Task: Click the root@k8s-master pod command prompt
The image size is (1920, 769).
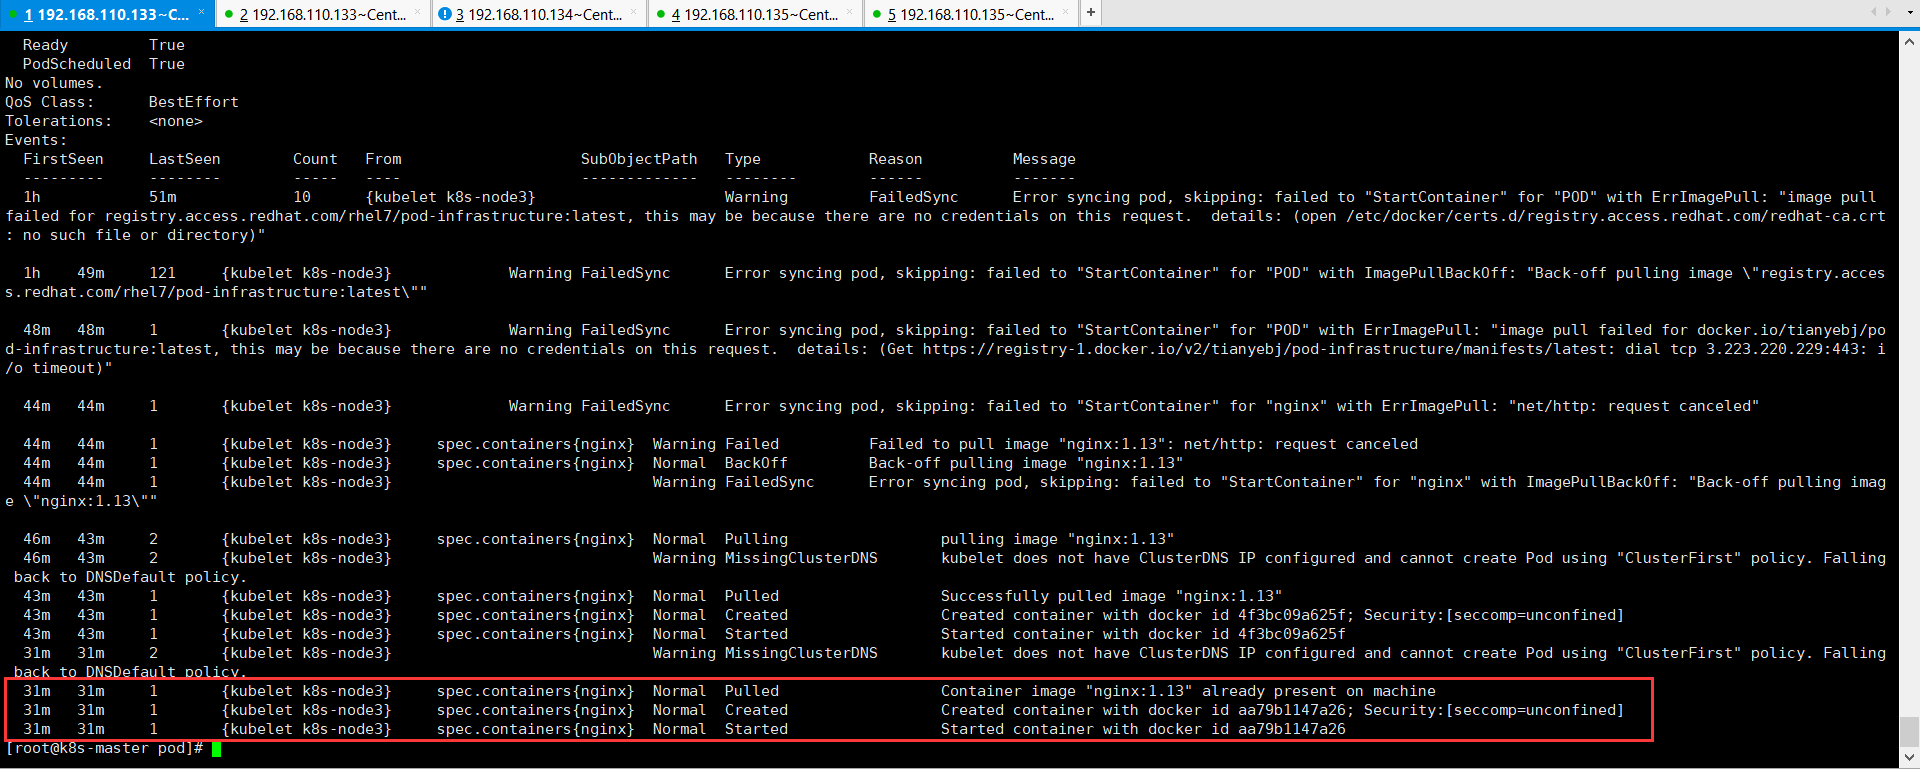Action: 105,748
